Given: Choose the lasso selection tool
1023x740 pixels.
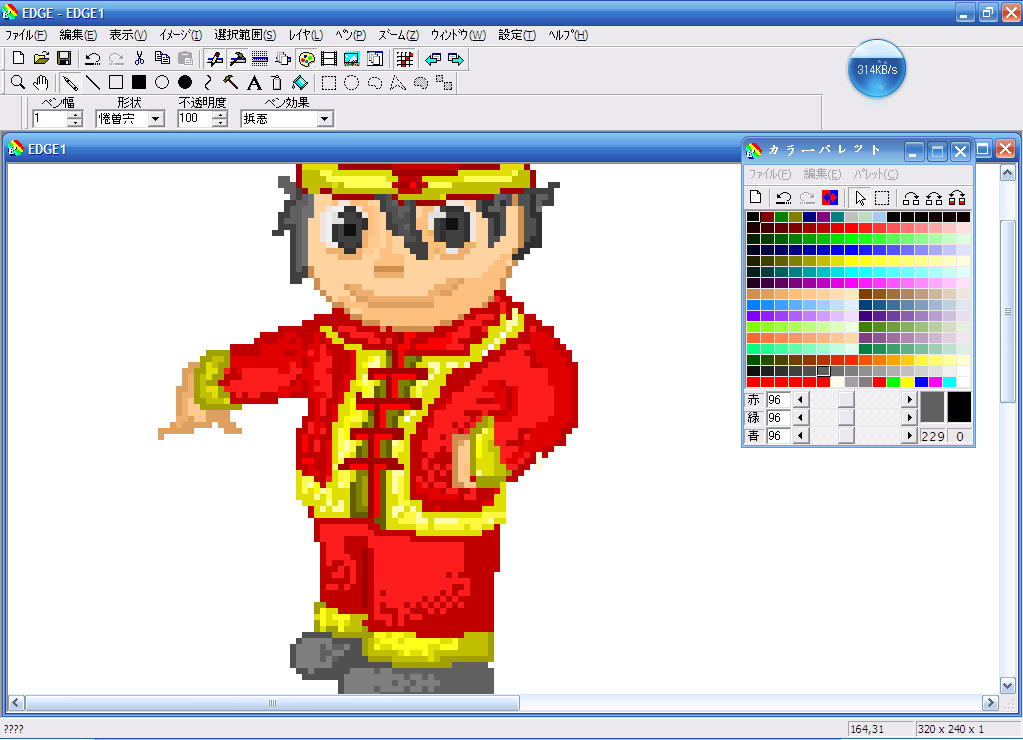Looking at the screenshot, I should click(375, 83).
